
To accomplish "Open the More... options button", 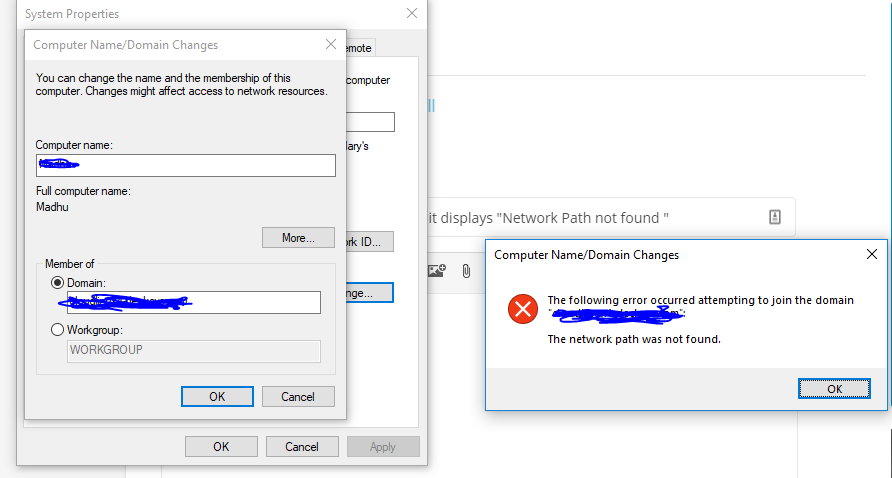I will click(x=298, y=238).
